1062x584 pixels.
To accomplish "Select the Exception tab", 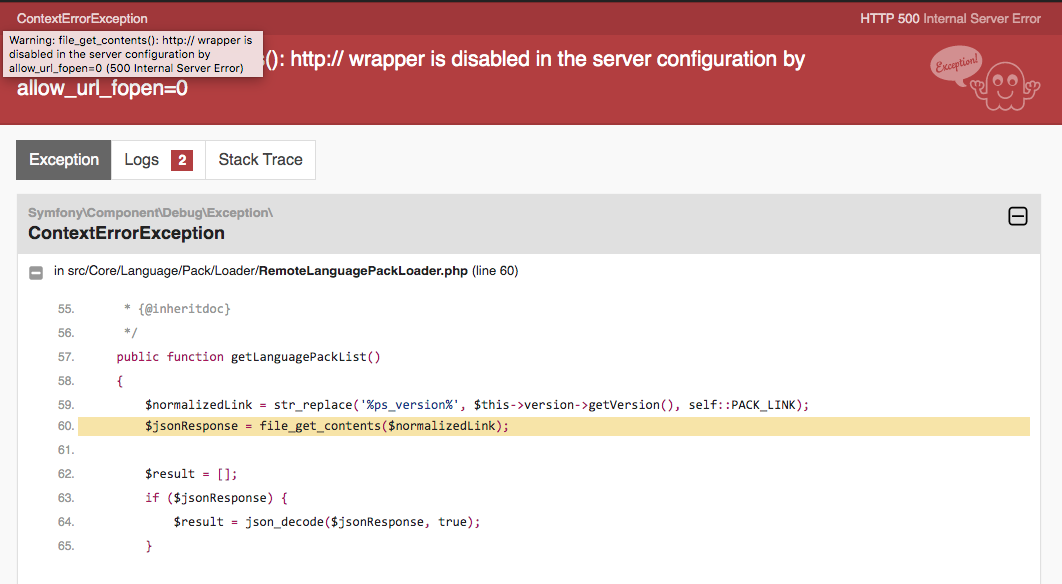I will tap(64, 160).
